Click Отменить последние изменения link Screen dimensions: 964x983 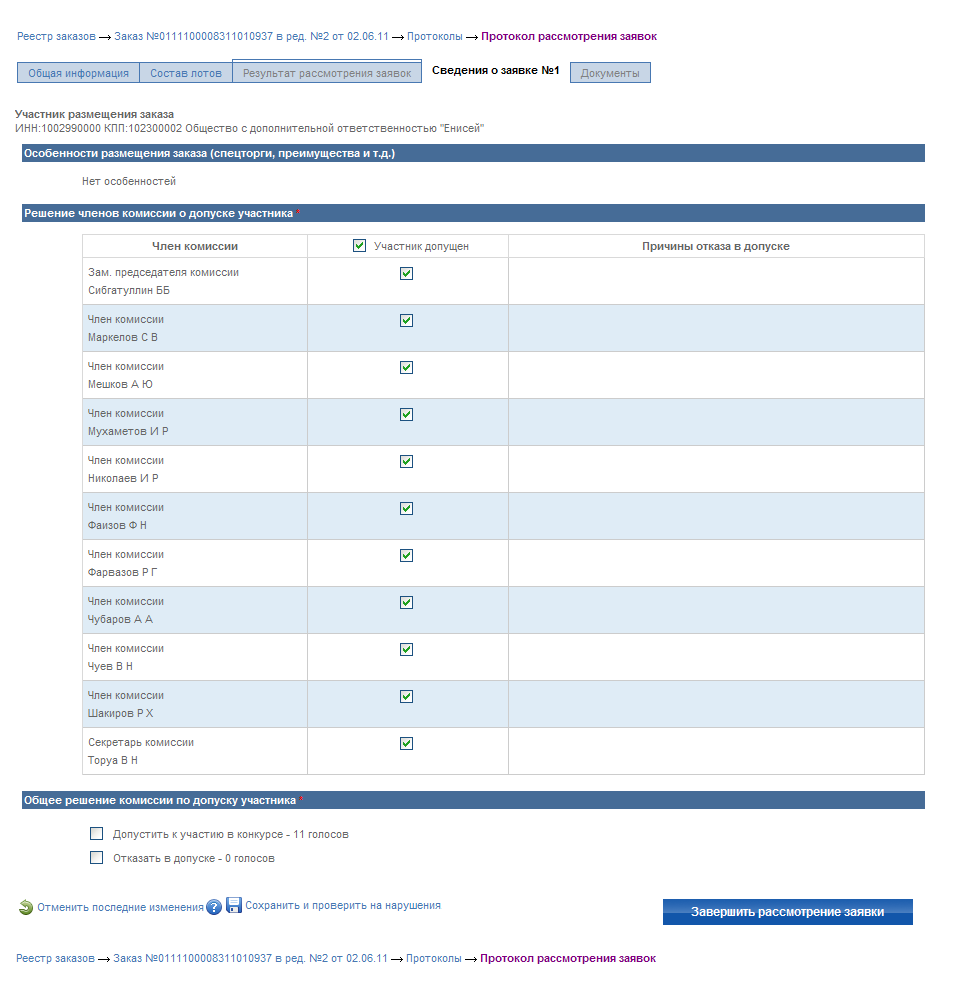tap(120, 907)
